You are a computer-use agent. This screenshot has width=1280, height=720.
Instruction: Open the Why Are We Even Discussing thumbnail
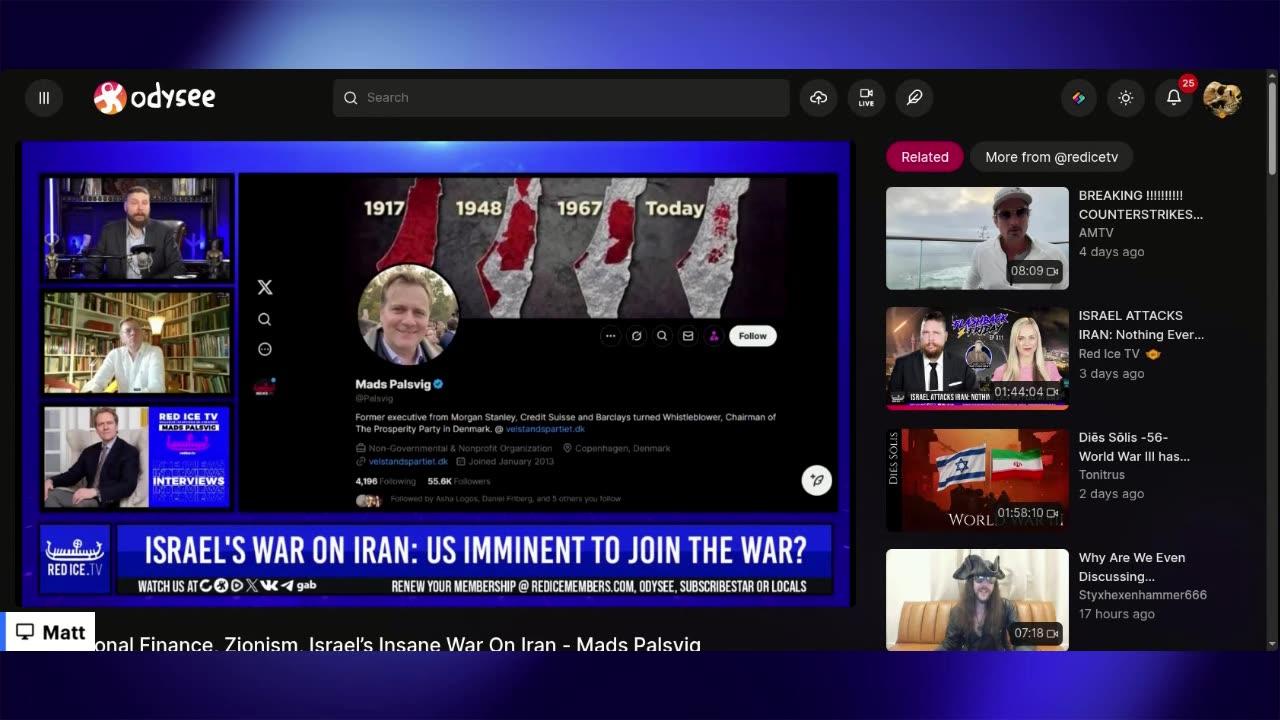977,600
